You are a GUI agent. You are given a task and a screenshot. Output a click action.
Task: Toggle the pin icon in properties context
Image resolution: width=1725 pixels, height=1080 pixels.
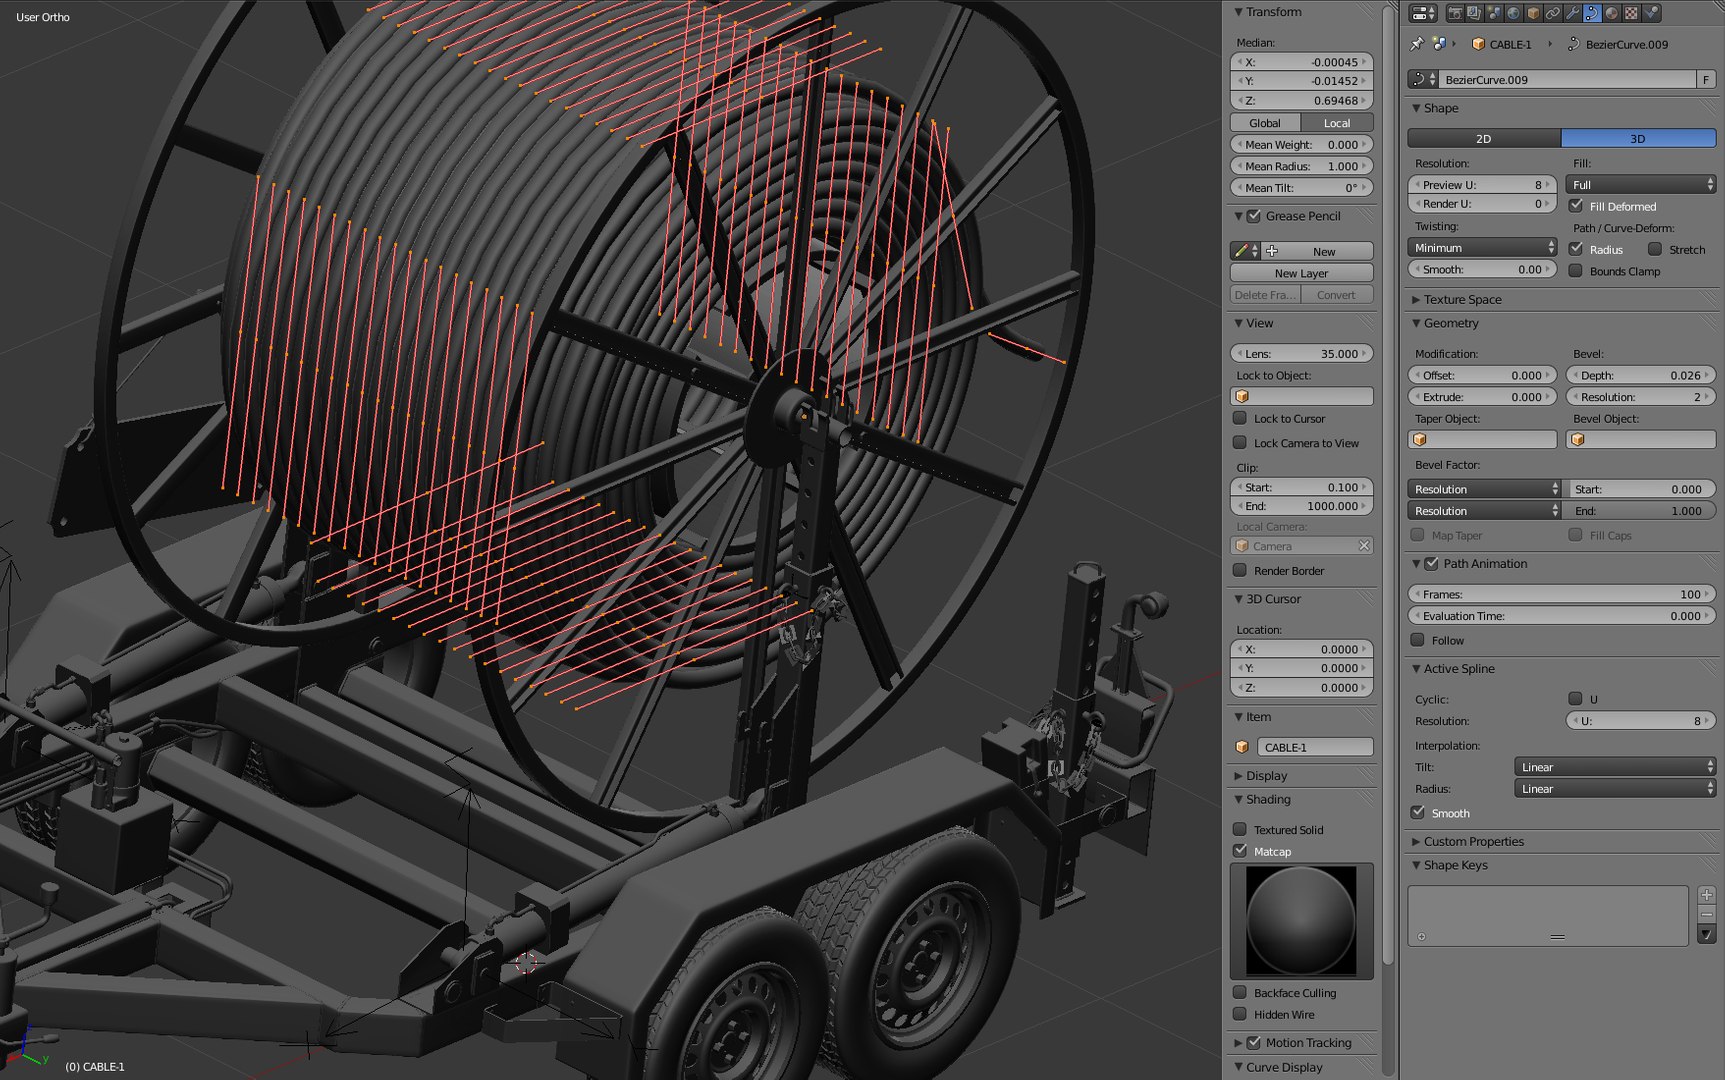point(1417,44)
